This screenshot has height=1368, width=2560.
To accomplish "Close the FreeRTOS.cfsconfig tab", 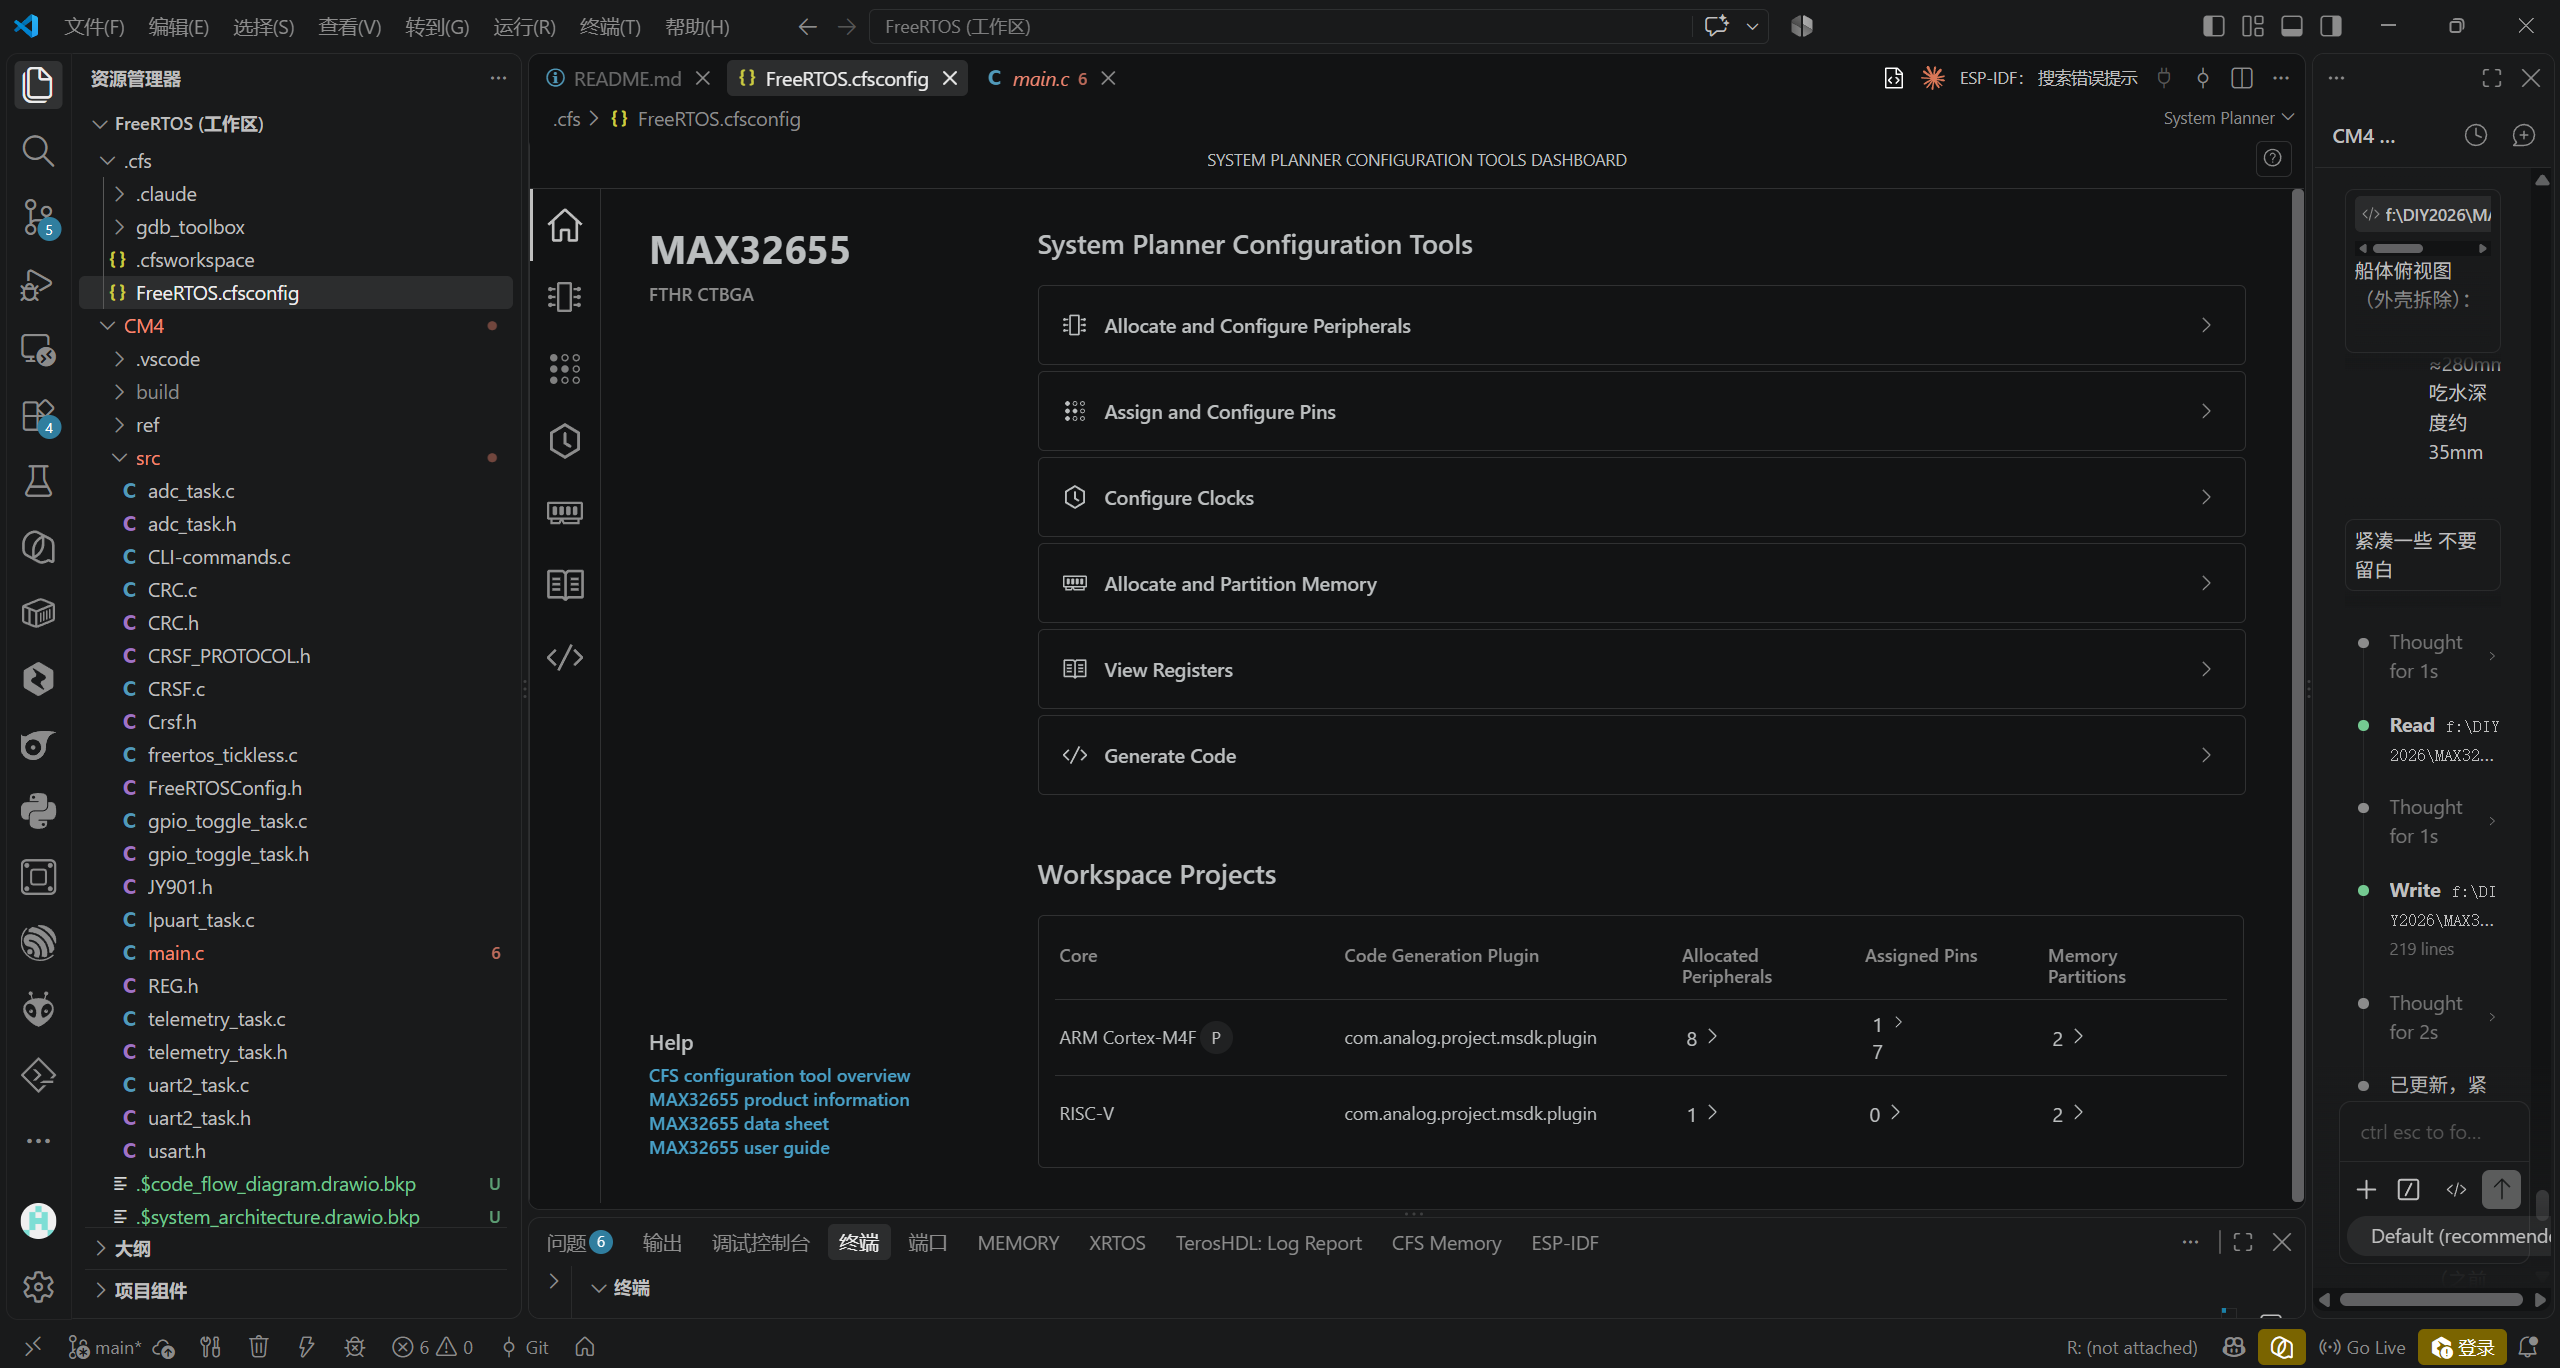I will 950,78.
